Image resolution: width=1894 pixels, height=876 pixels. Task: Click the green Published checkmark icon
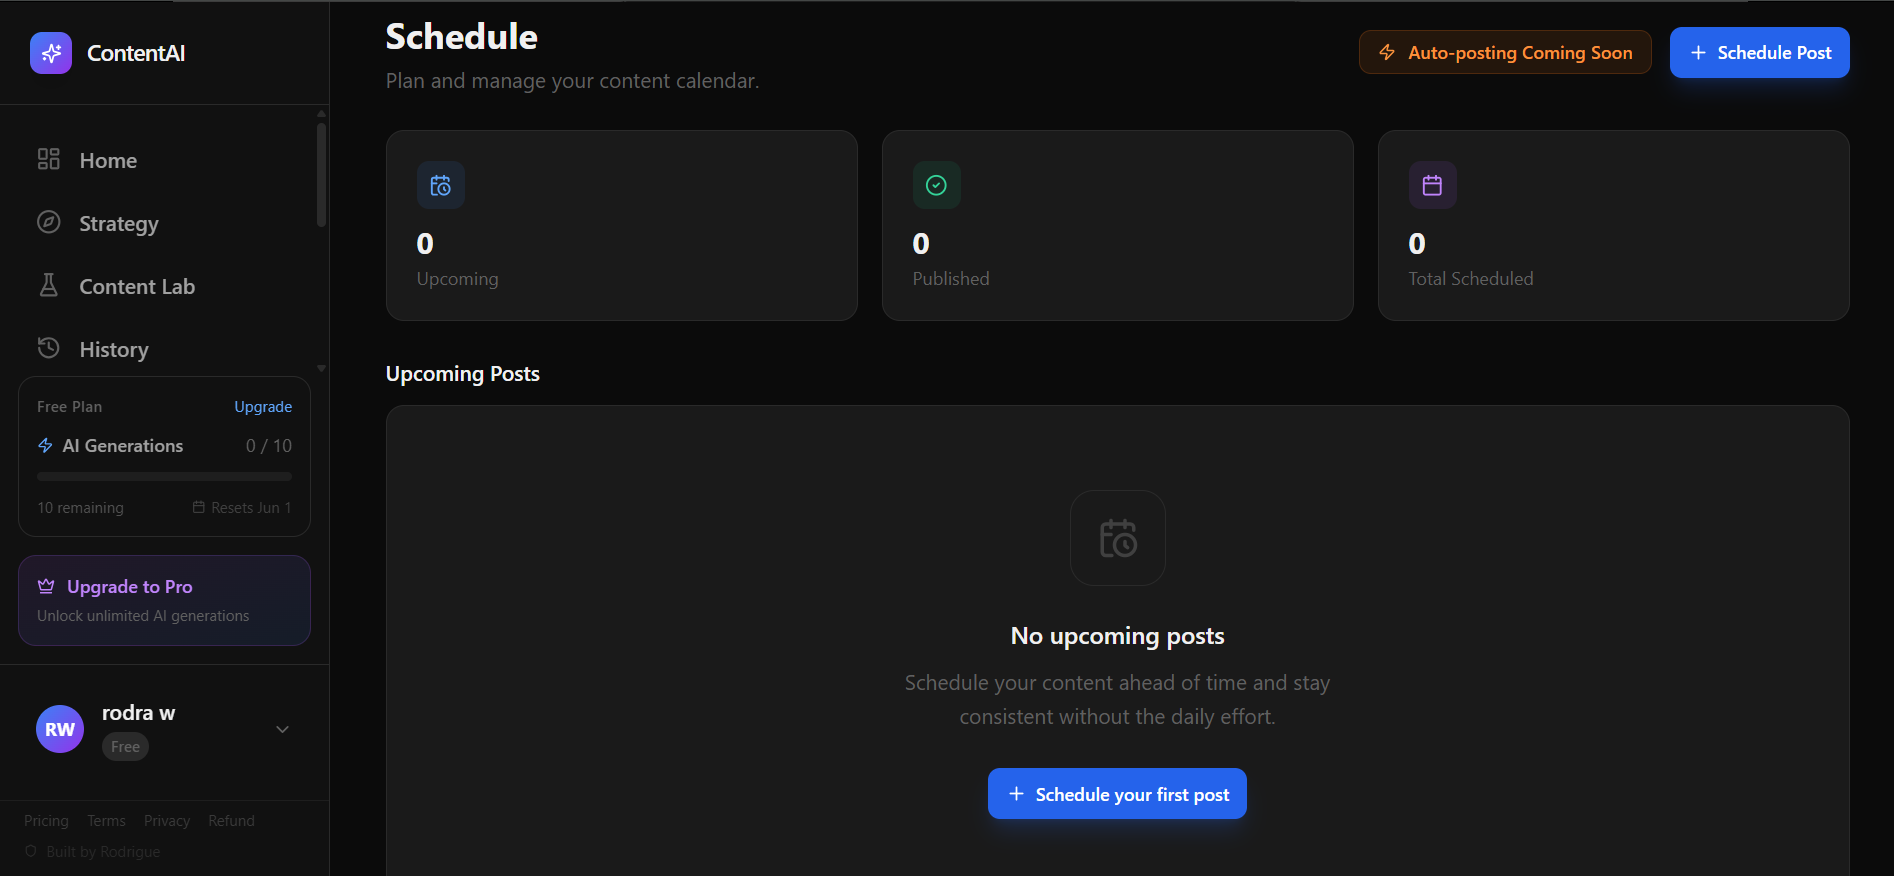[x=937, y=185]
